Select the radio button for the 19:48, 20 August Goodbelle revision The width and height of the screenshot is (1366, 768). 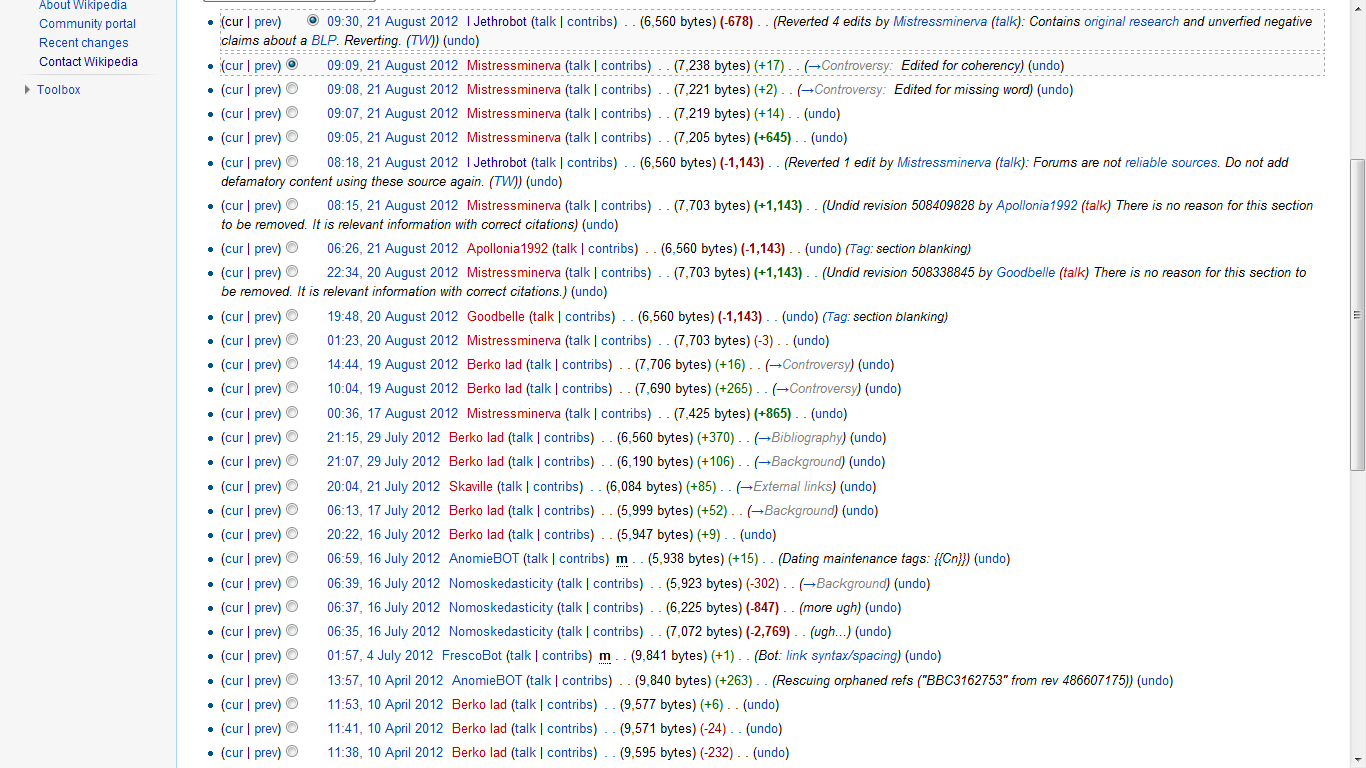click(291, 316)
